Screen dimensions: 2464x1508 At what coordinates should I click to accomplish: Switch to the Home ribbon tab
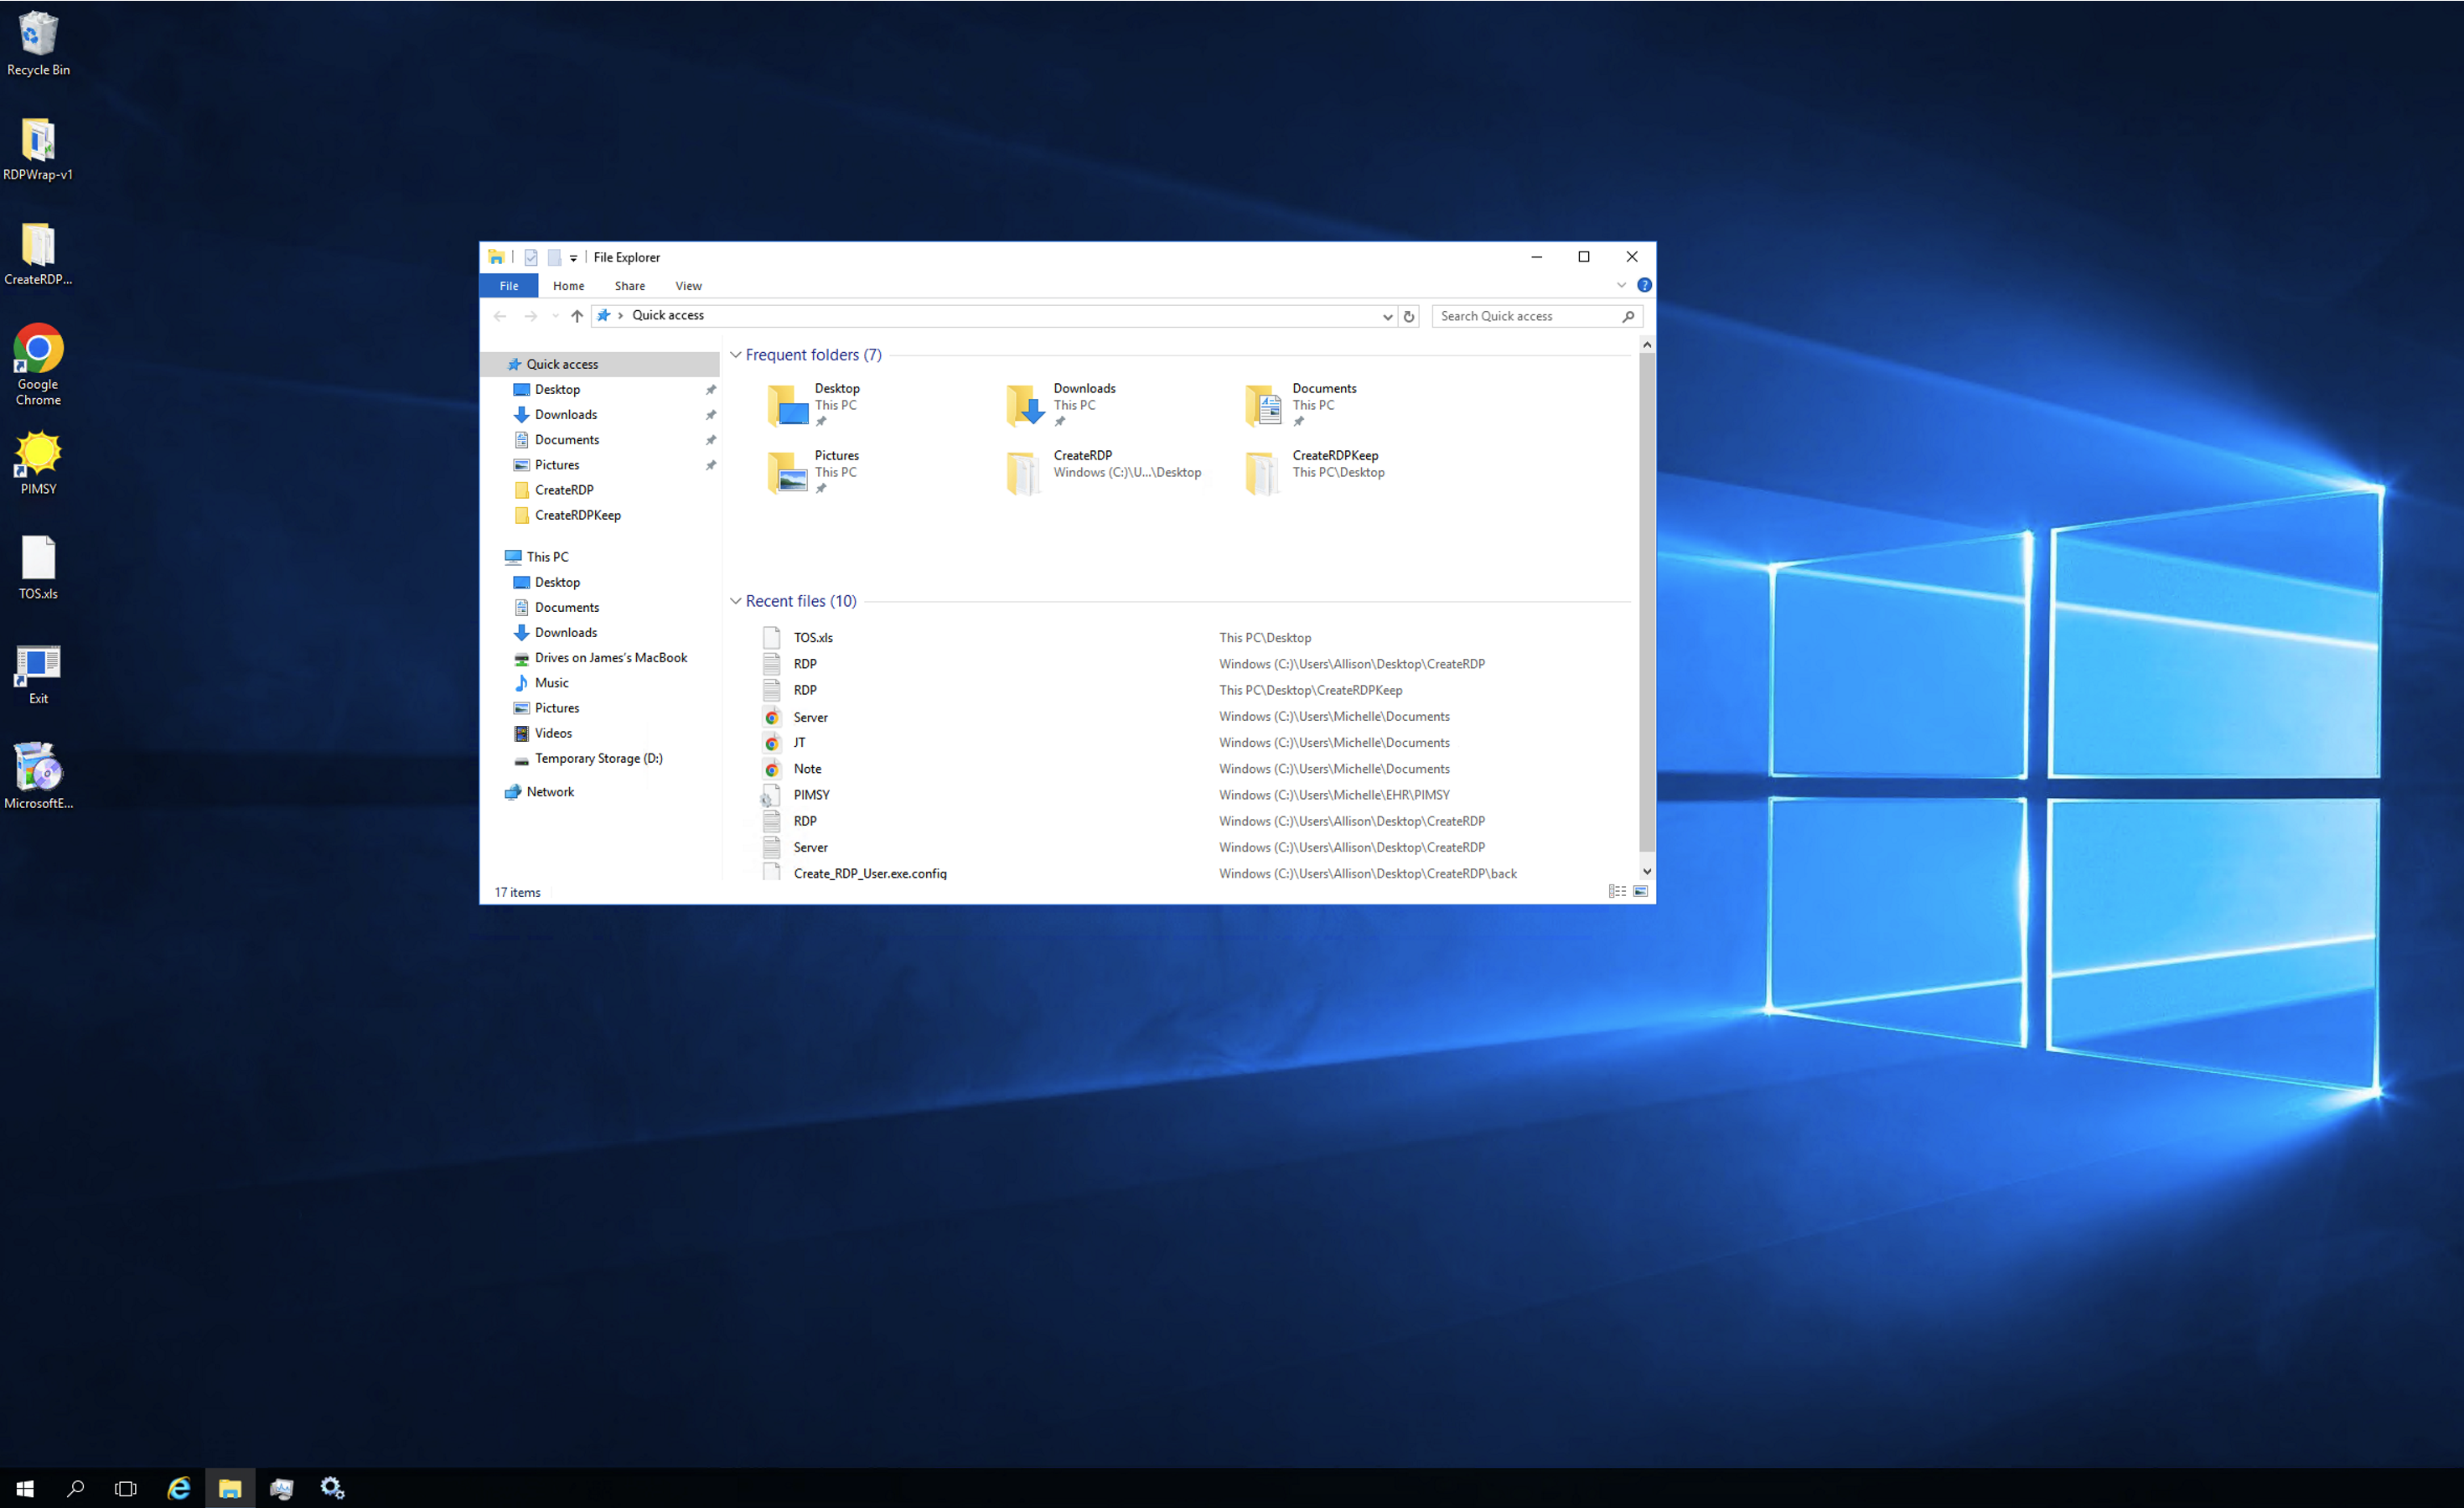pos(569,286)
